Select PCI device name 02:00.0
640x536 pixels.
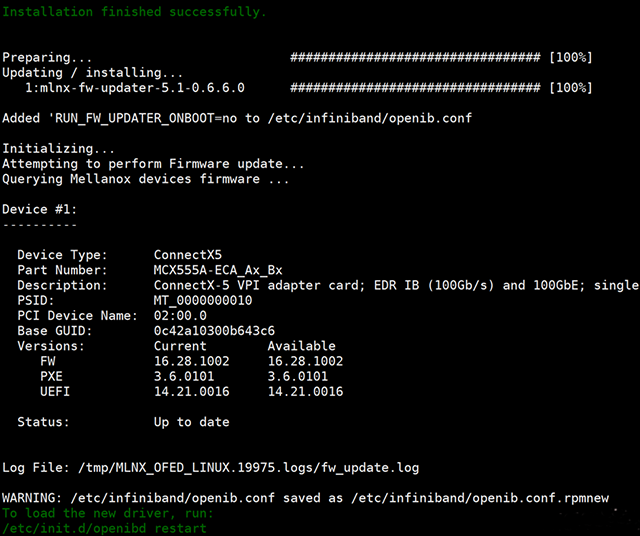(180, 316)
